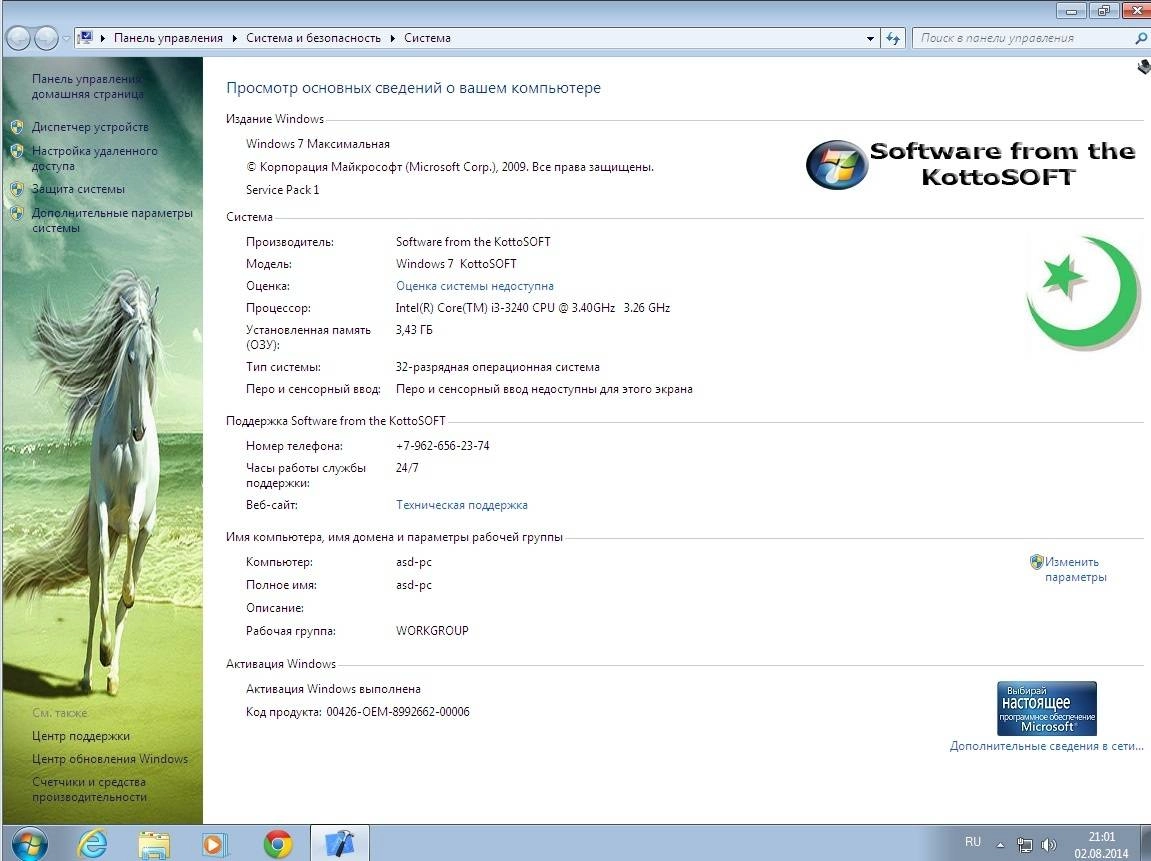
Task: Click shield icon beside Дополнительные параметры системы
Action: pyautogui.click(x=17, y=214)
